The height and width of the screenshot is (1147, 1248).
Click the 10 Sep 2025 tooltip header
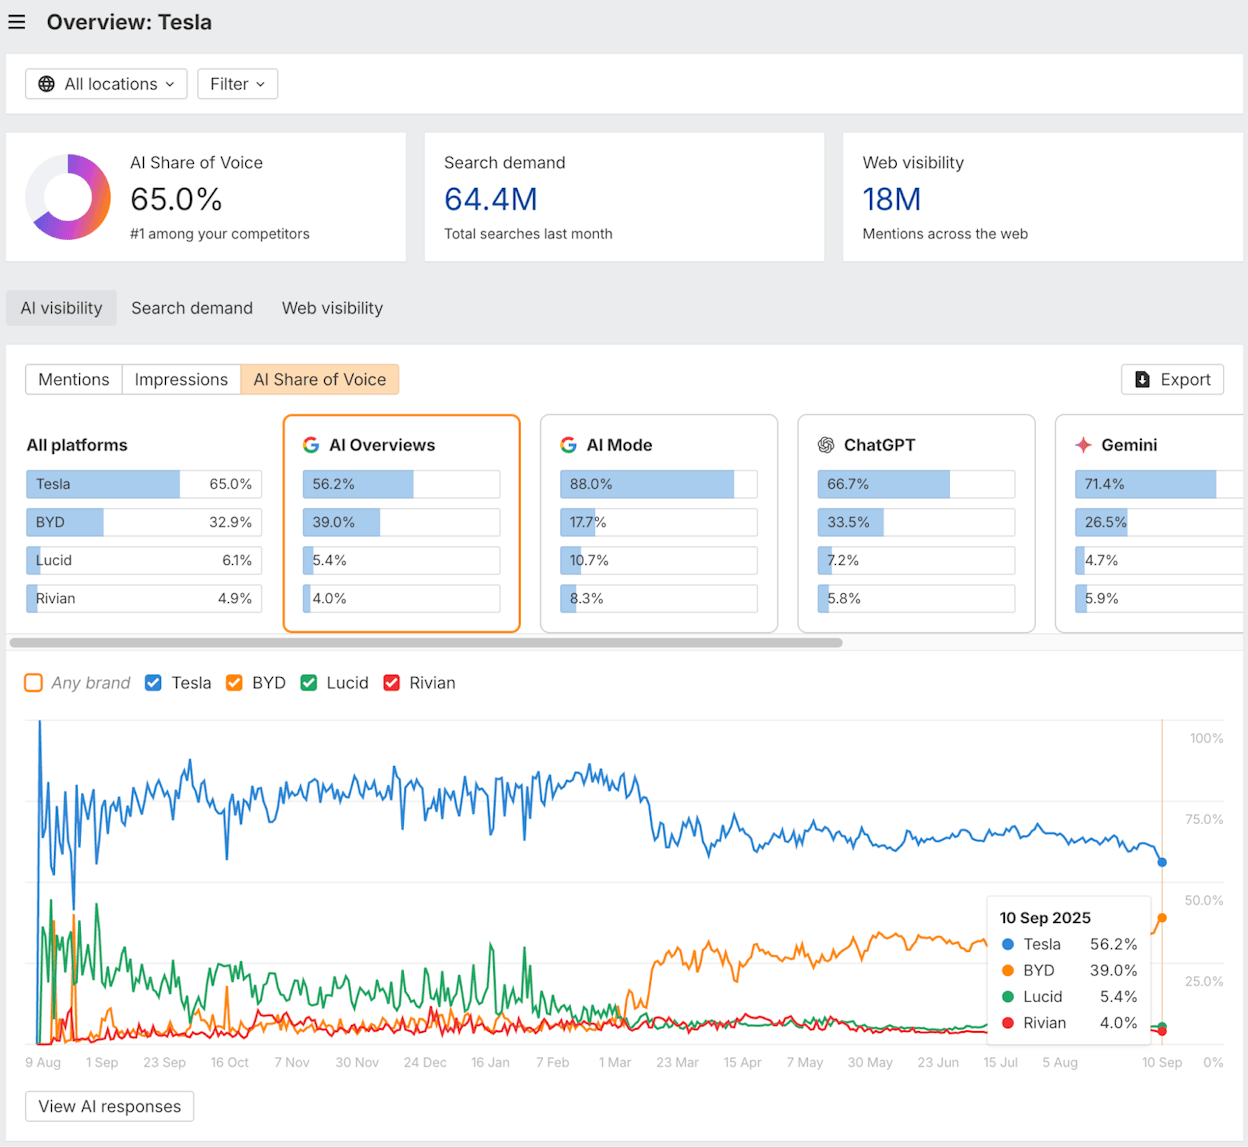(1045, 918)
